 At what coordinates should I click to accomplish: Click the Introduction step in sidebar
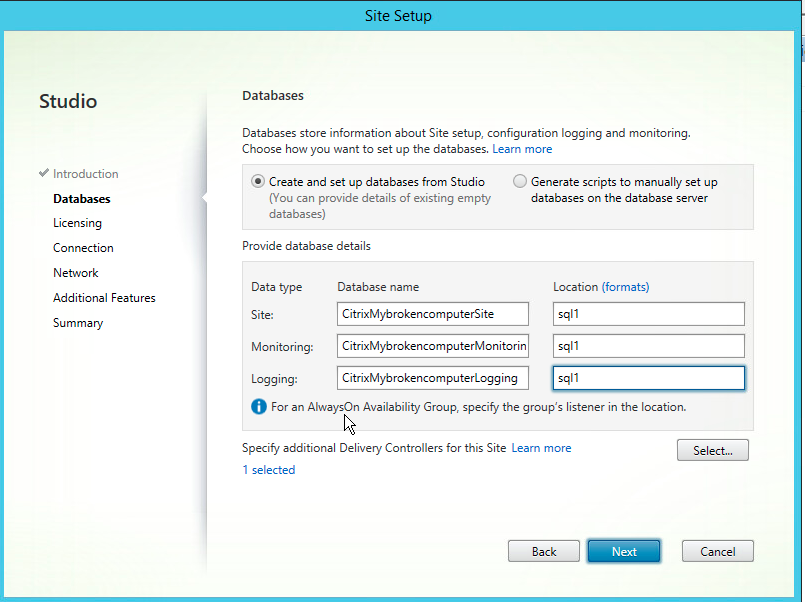(85, 174)
